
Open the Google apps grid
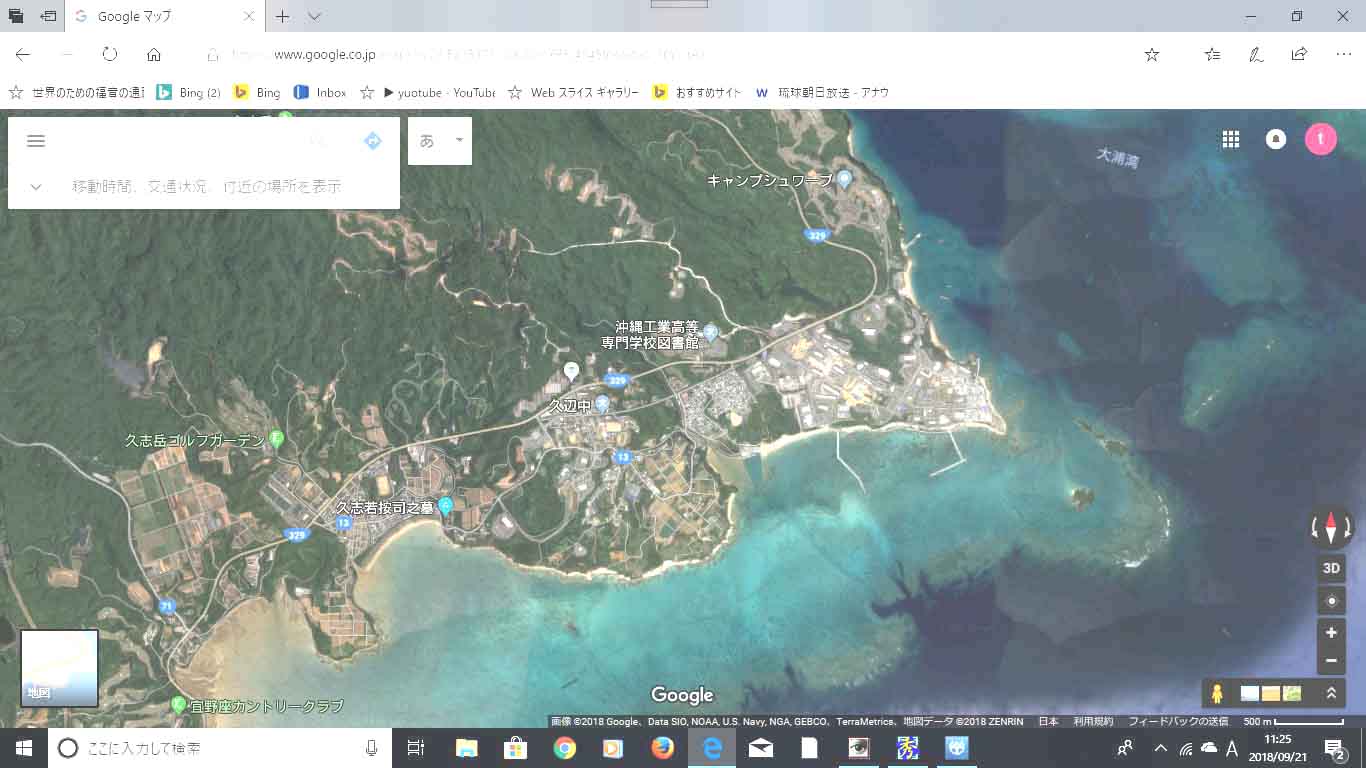click(x=1231, y=140)
